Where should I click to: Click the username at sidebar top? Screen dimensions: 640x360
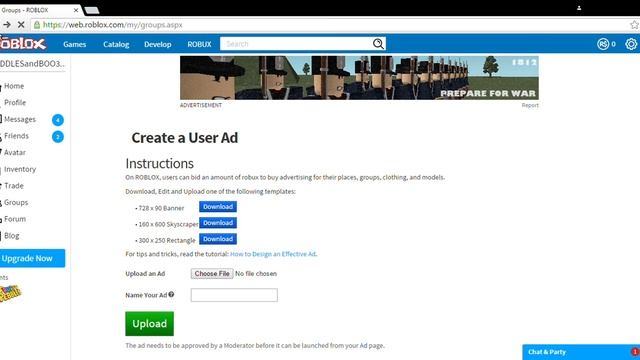pyautogui.click(x=32, y=64)
